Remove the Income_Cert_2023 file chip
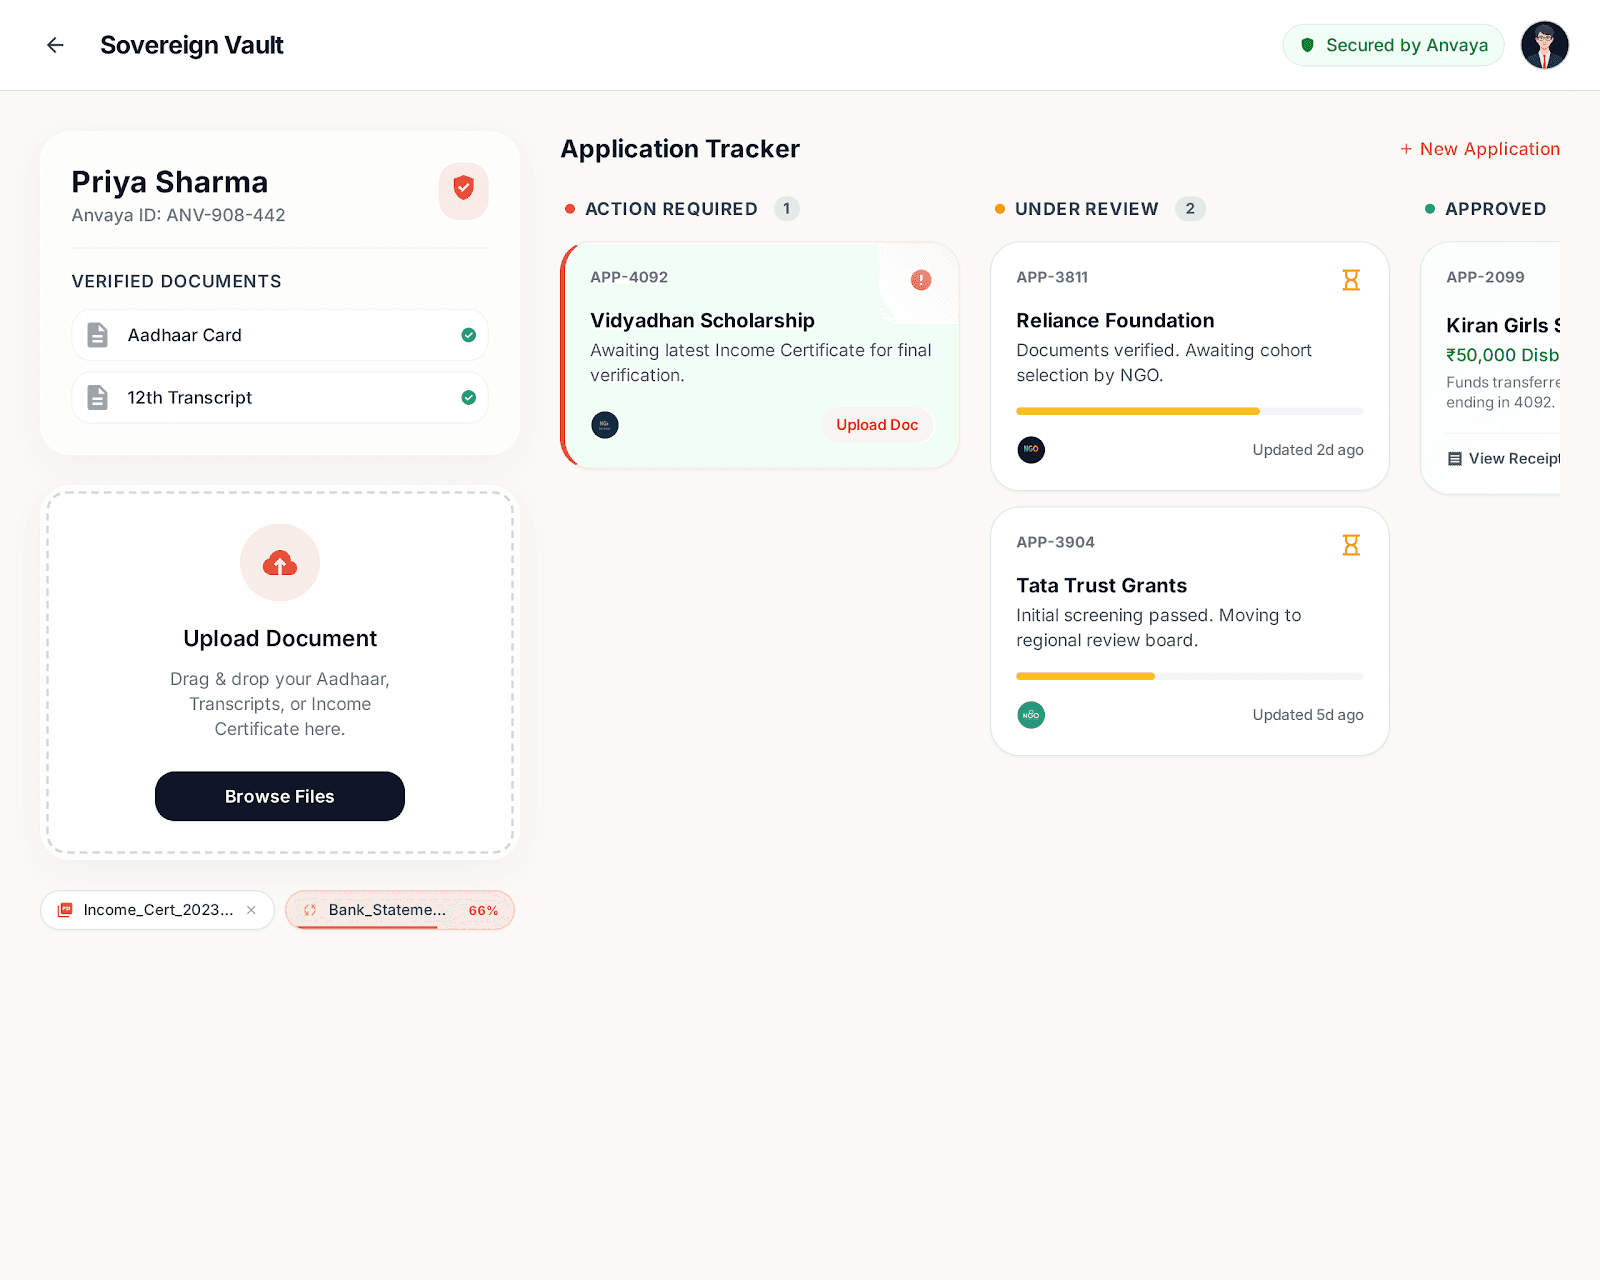The width and height of the screenshot is (1600, 1280). pyautogui.click(x=251, y=910)
